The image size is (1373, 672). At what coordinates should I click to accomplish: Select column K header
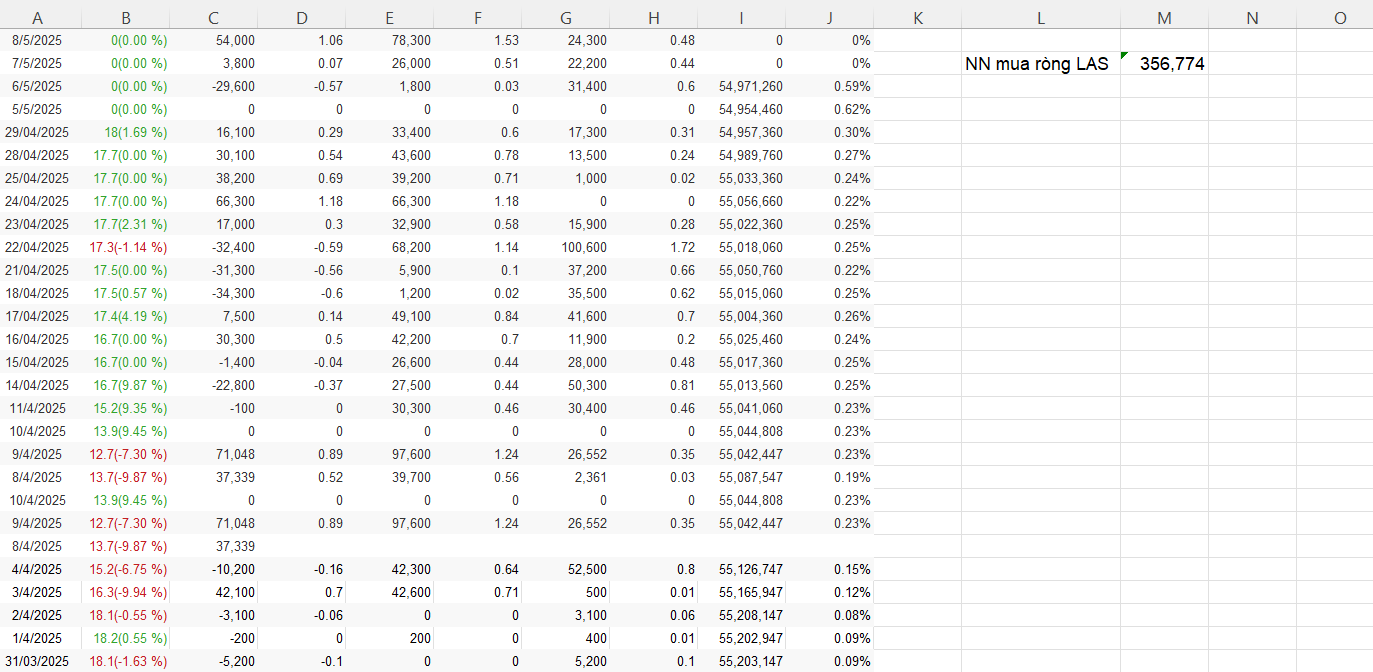918,18
